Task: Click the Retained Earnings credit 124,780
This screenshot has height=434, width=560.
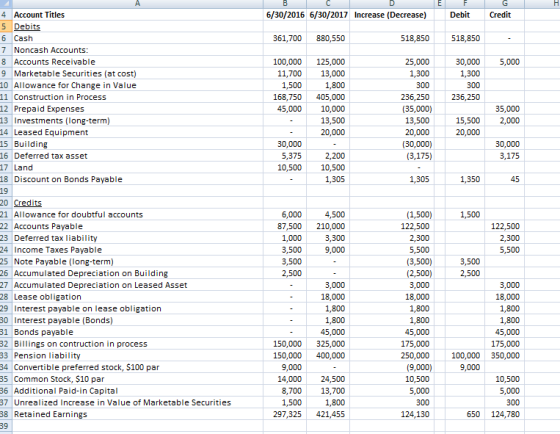Action: click(504, 414)
